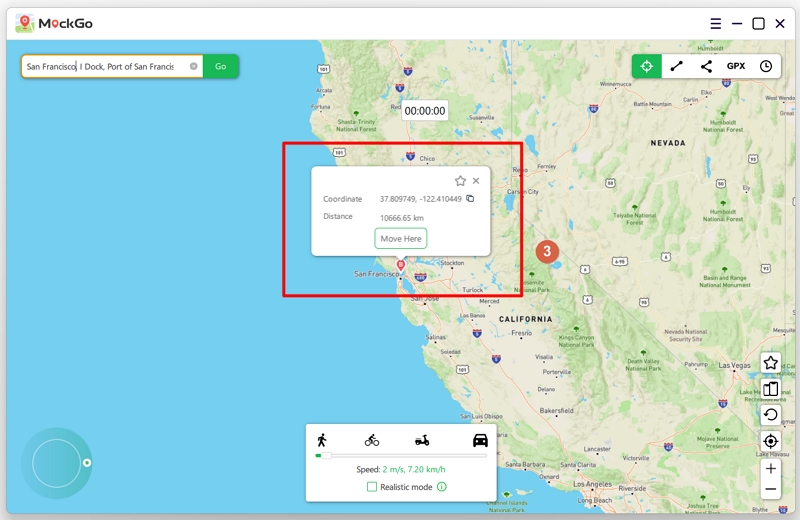Image resolution: width=800 pixels, height=520 pixels.
Task: Close the coordinate info popup
Action: (x=476, y=181)
